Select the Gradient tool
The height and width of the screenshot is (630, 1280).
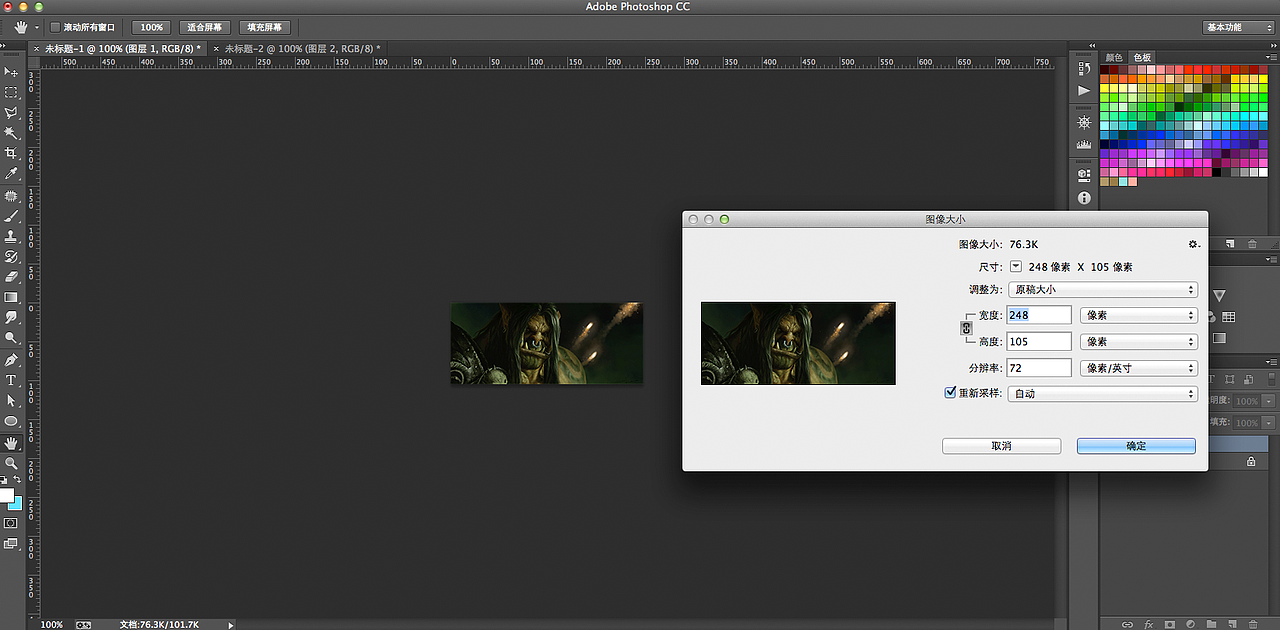coord(11,298)
